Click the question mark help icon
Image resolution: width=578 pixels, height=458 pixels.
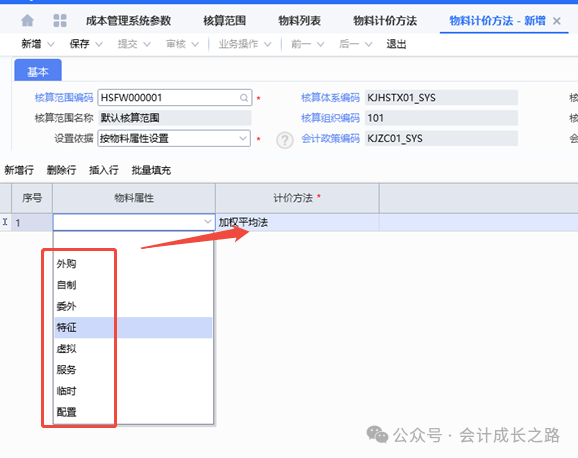pyautogui.click(x=285, y=140)
